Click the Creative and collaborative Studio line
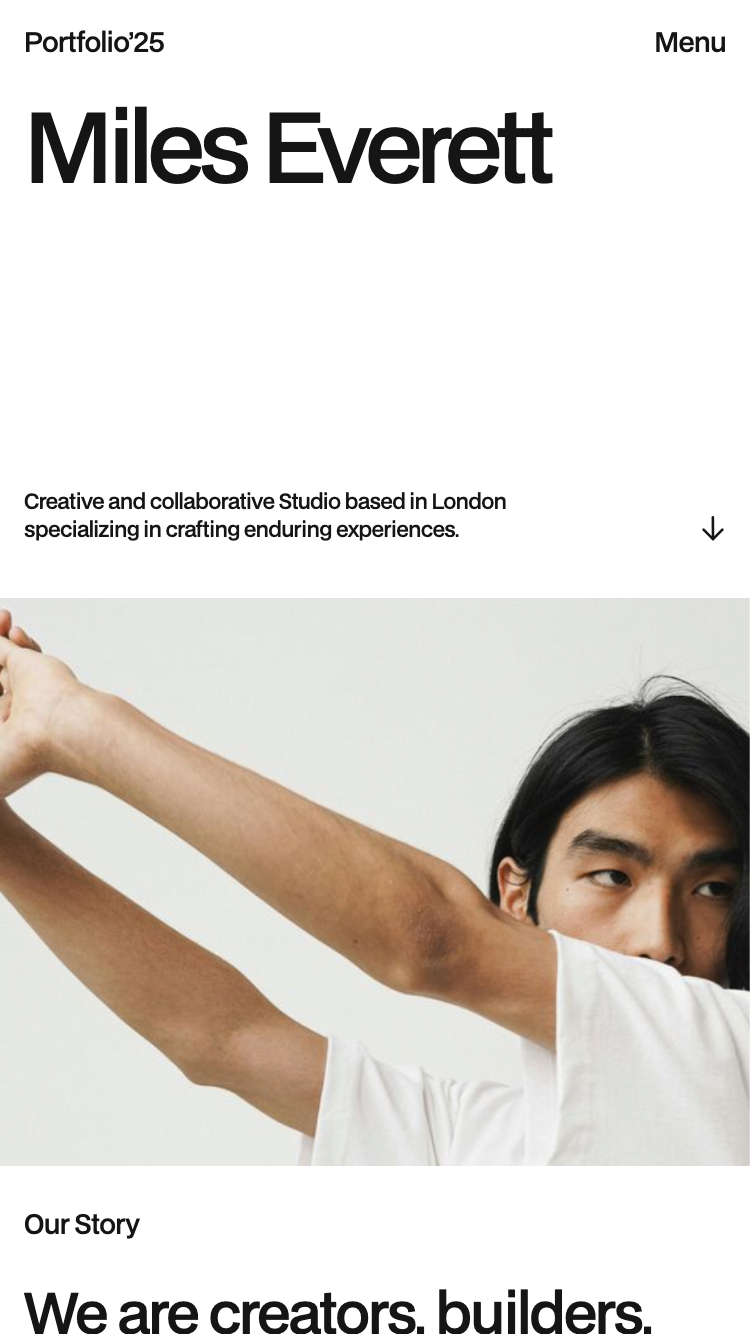Viewport: 750px width, 1334px height. click(x=265, y=501)
